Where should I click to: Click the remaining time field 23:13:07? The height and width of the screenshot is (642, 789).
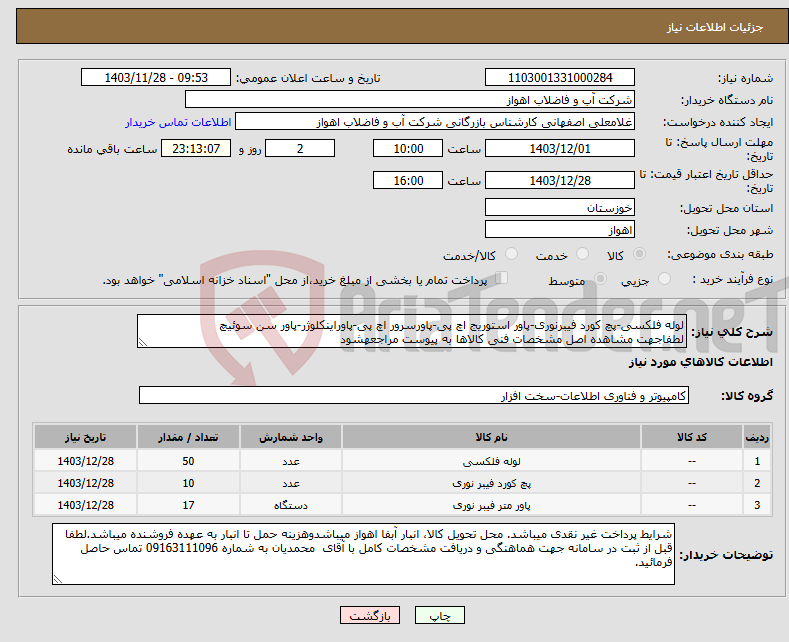(x=196, y=148)
